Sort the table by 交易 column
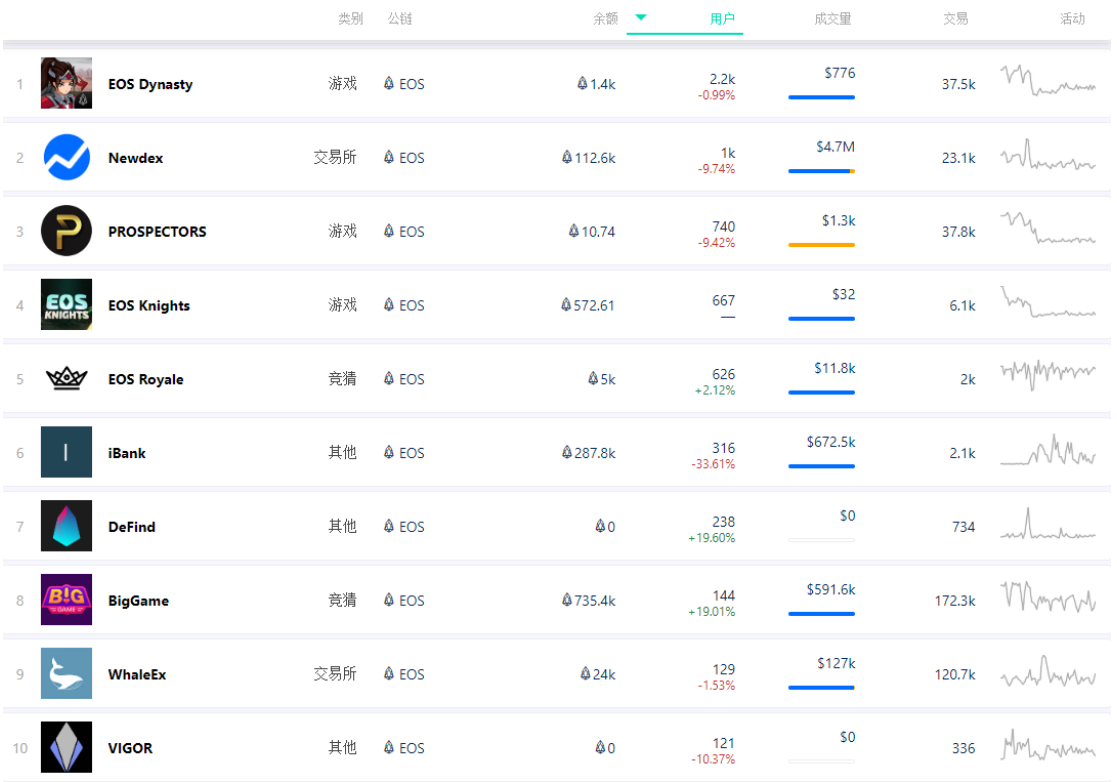Image resolution: width=1117 pixels, height=782 pixels. (956, 19)
